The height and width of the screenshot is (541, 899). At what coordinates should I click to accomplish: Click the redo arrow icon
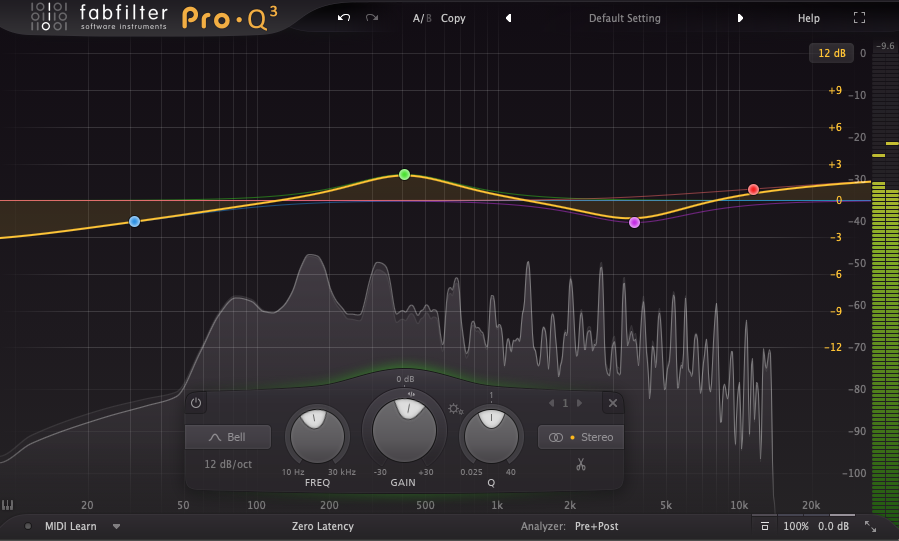tap(372, 18)
